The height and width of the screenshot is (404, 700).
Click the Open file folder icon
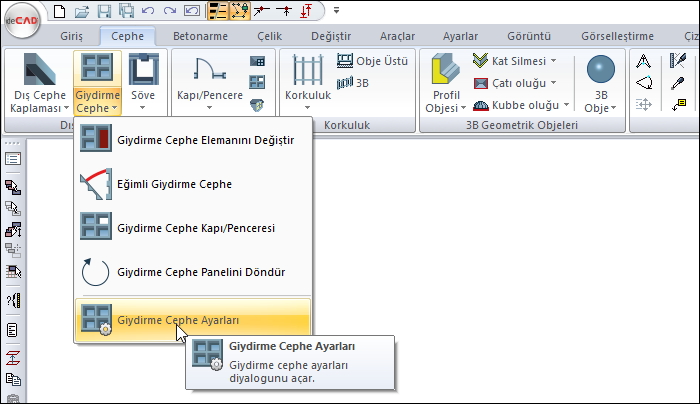point(83,12)
